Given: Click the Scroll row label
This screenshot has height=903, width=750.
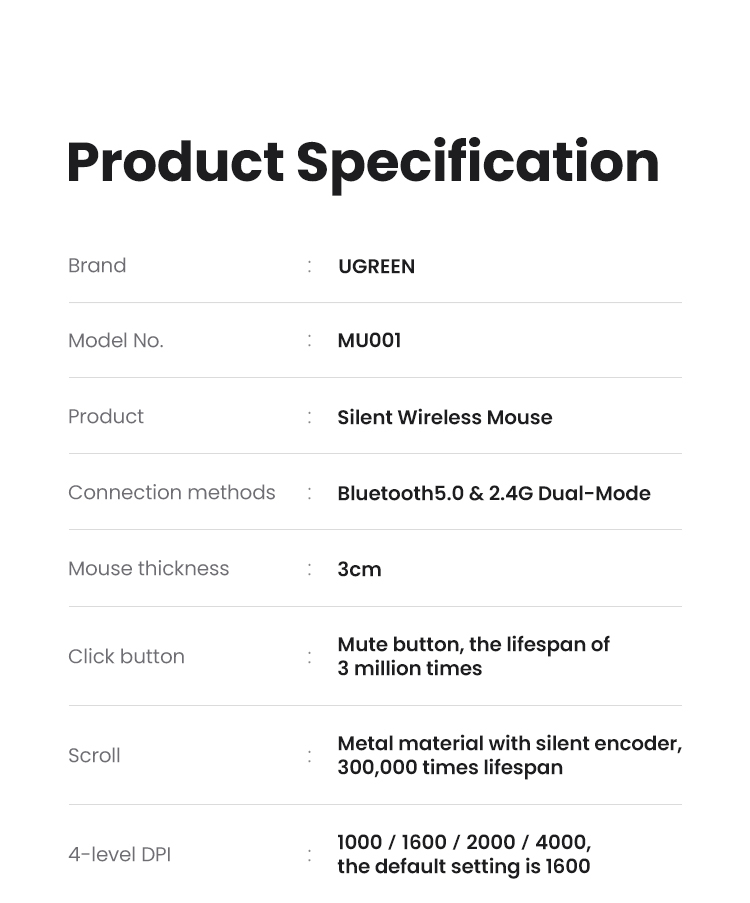Looking at the screenshot, I should [94, 756].
